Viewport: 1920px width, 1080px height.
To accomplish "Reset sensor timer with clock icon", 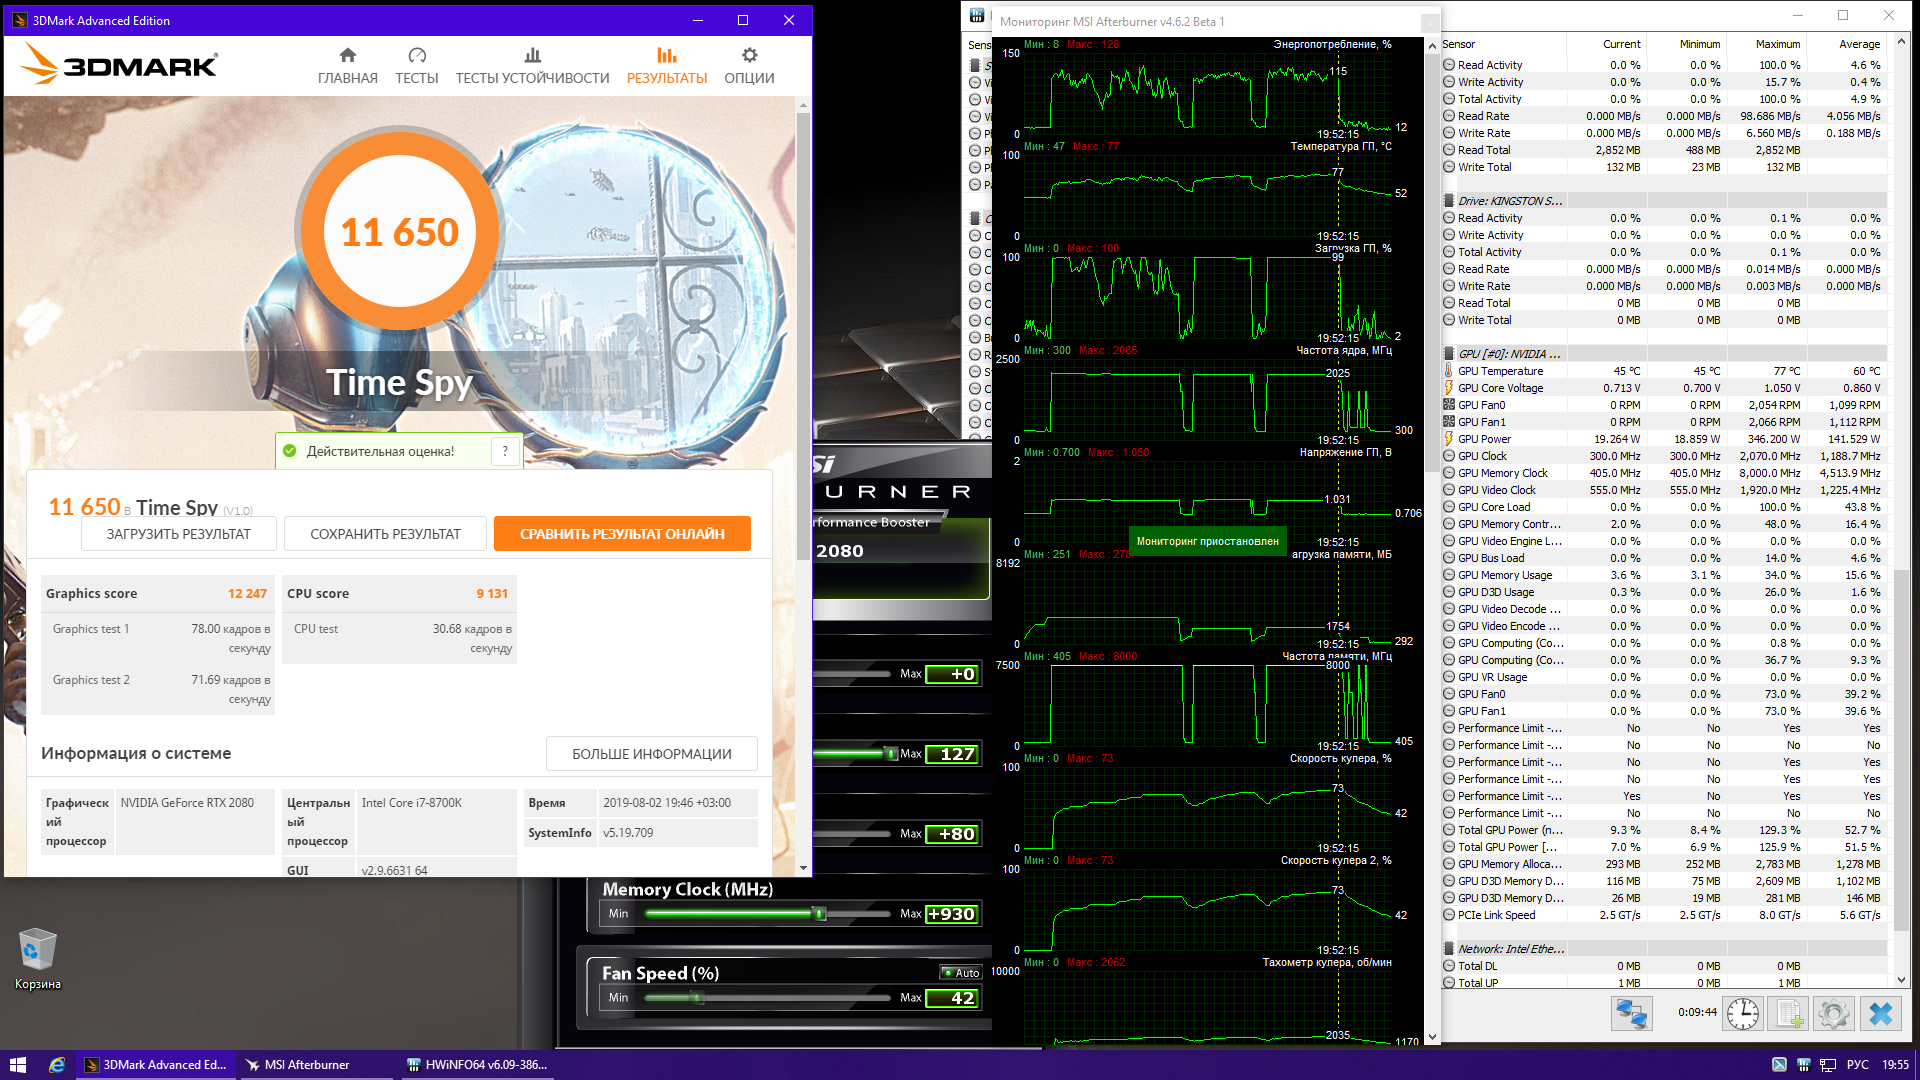I will coord(1743,1013).
